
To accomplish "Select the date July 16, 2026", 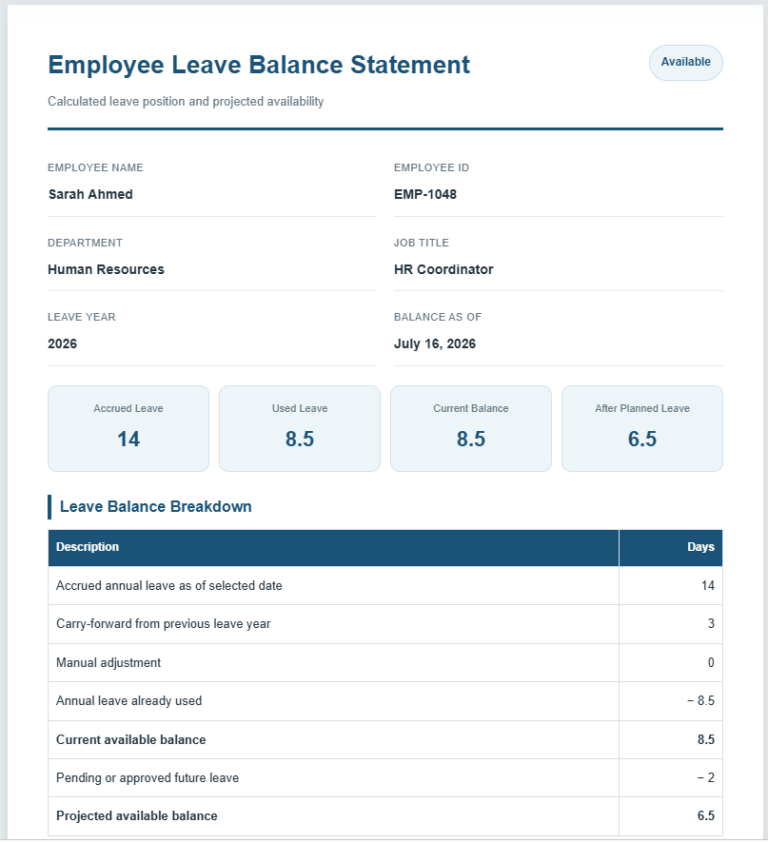I will click(x=435, y=344).
